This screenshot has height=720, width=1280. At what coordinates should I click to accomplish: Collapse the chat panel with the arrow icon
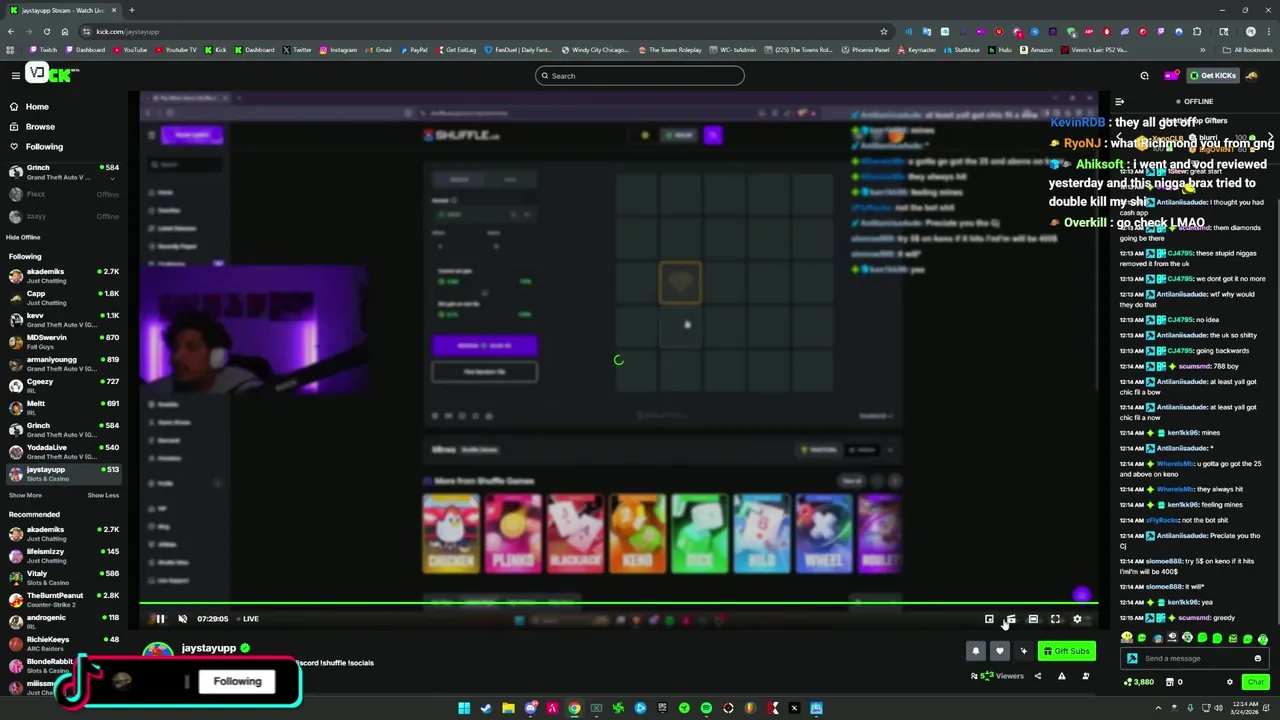point(1119,102)
